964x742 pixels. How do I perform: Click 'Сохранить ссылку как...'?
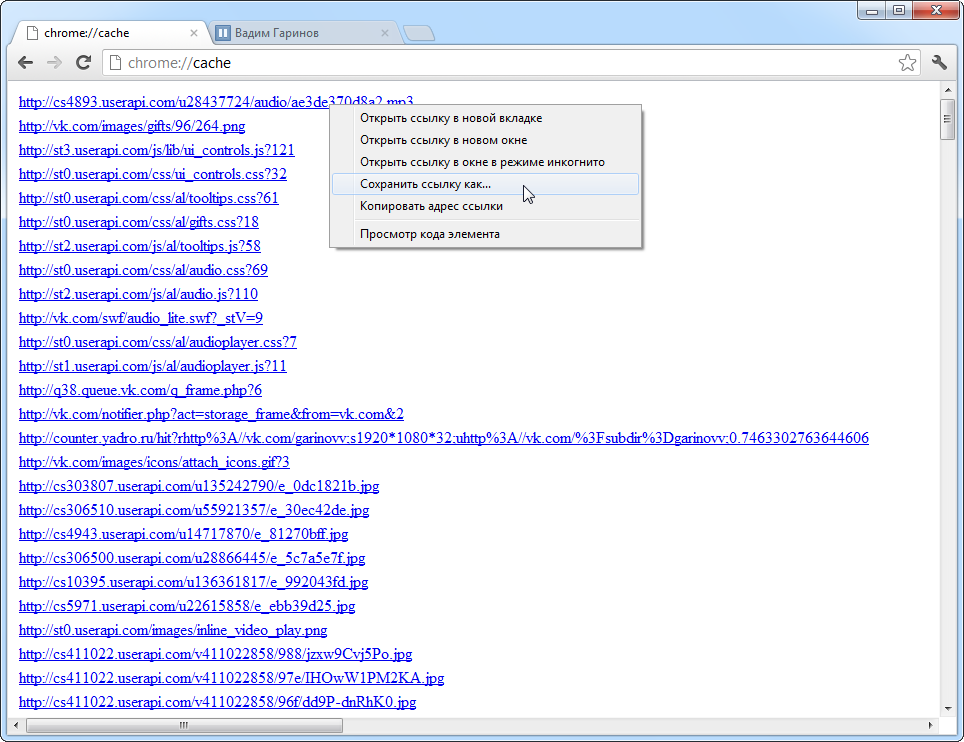point(486,184)
